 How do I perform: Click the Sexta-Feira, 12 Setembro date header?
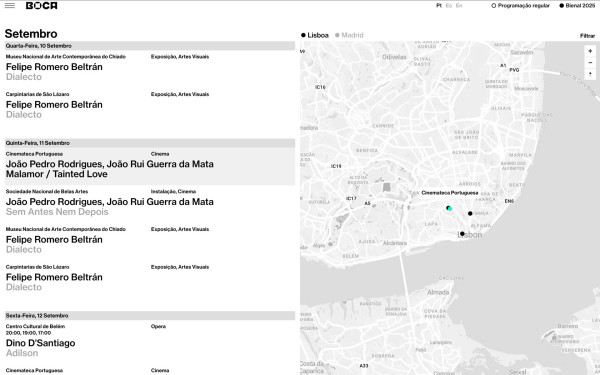[150, 316]
